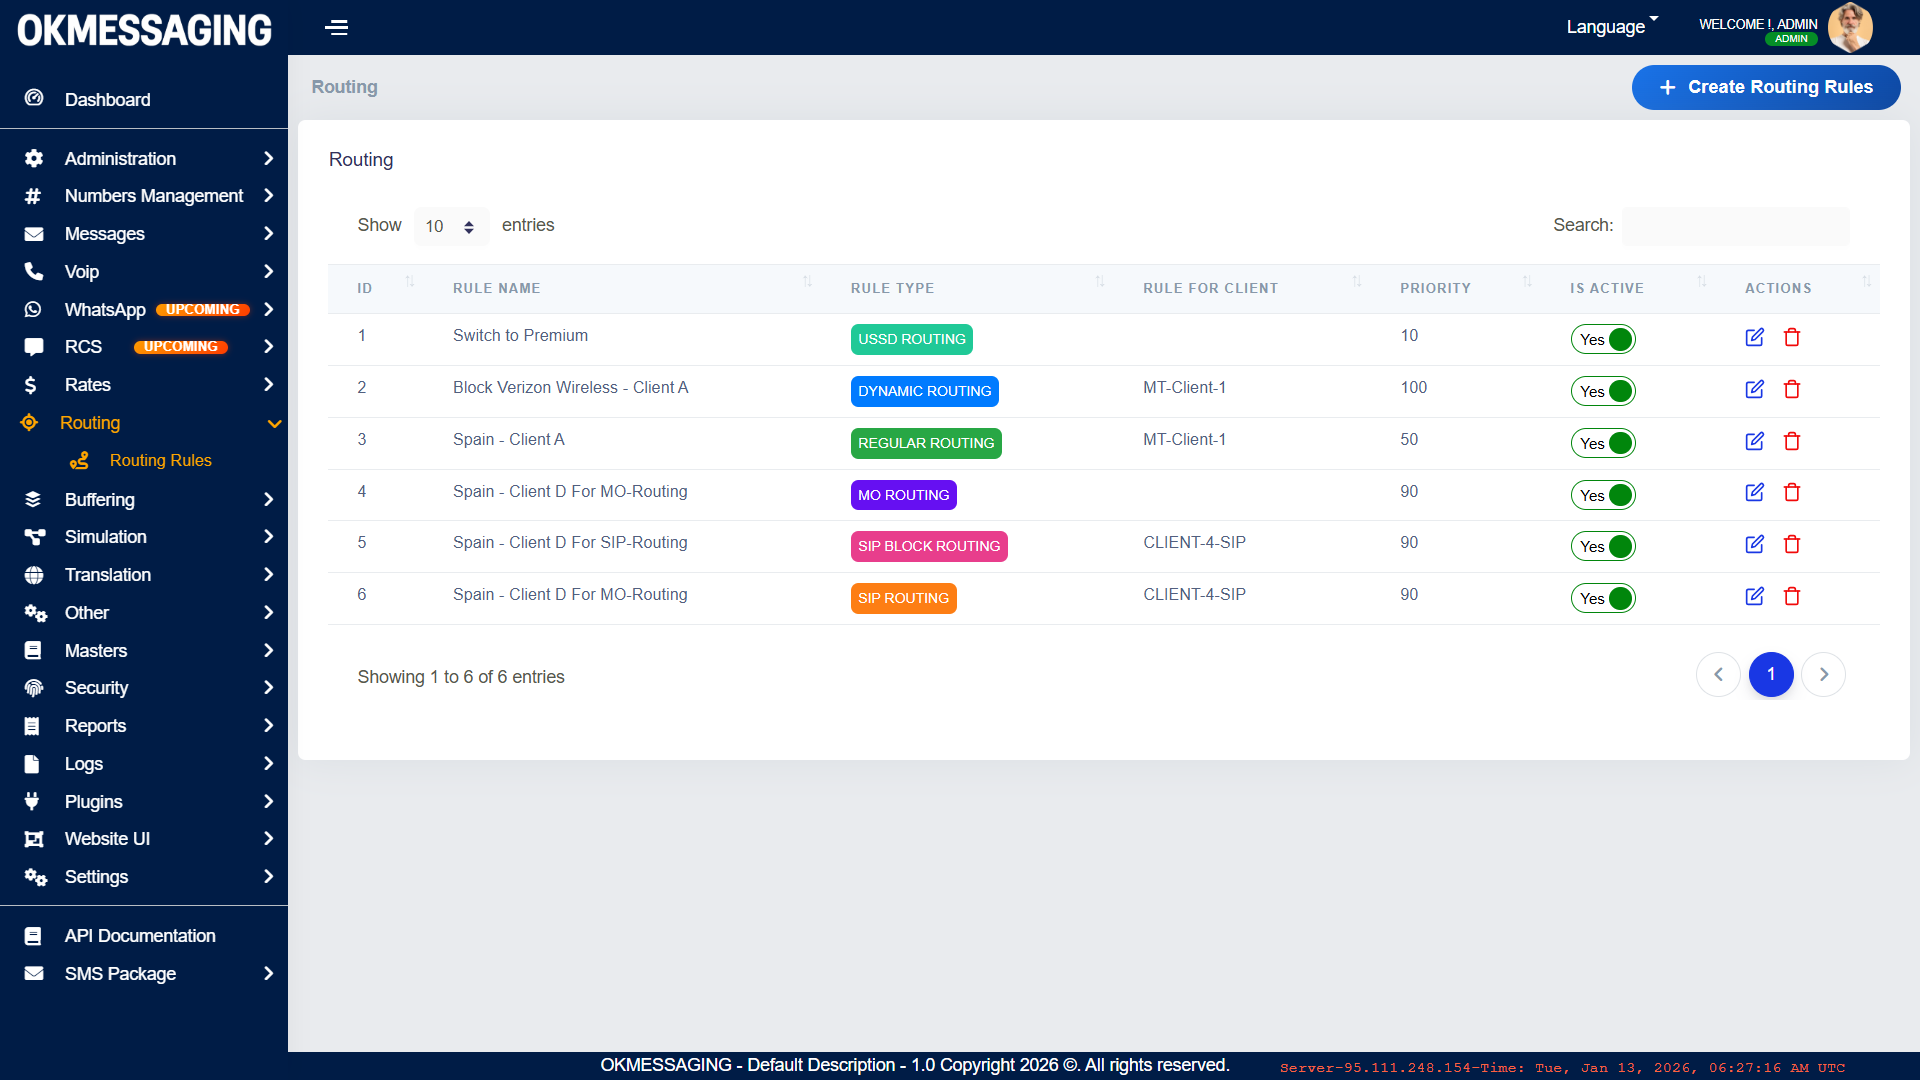The image size is (1920, 1080).
Task: Toggle active switch for Switch to Premium
Action: 1603,340
